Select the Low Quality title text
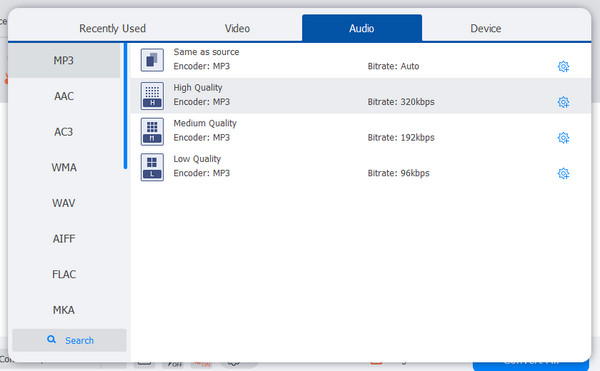 tap(197, 159)
